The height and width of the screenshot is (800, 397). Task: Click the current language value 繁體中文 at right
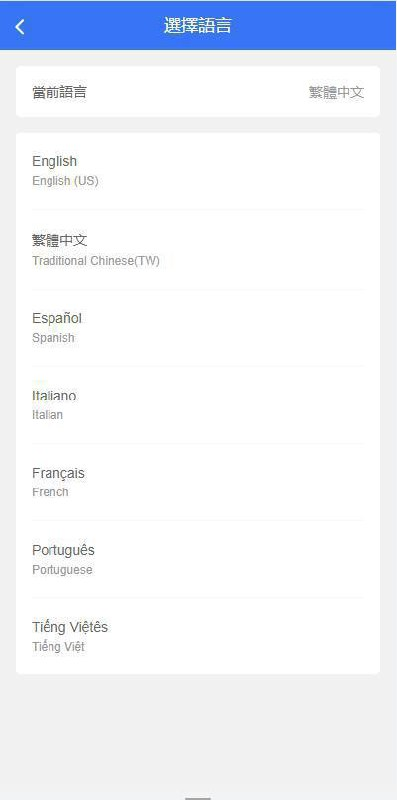pos(336,92)
